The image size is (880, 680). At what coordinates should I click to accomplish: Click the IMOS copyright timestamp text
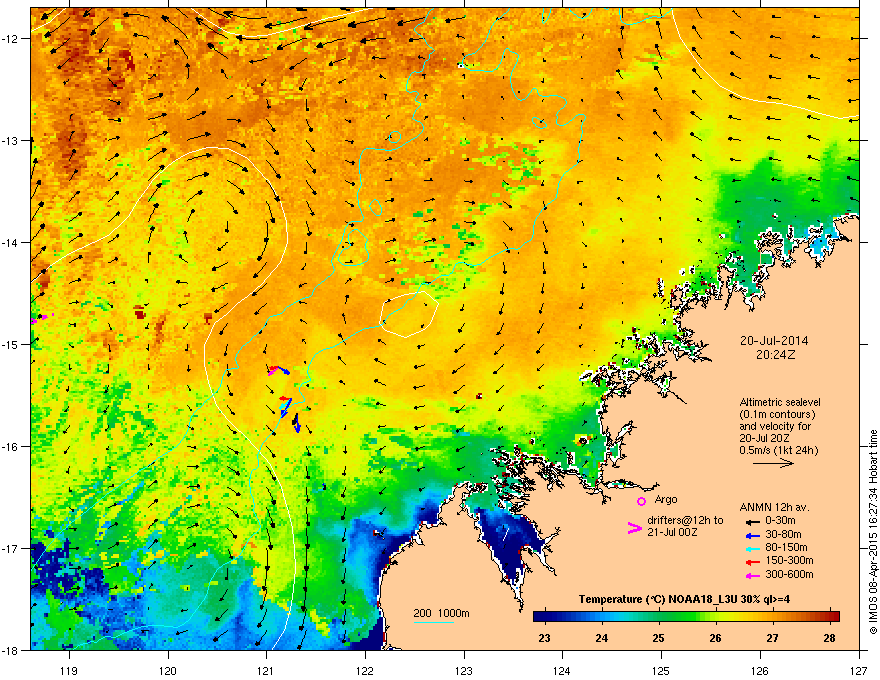[x=873, y=532]
